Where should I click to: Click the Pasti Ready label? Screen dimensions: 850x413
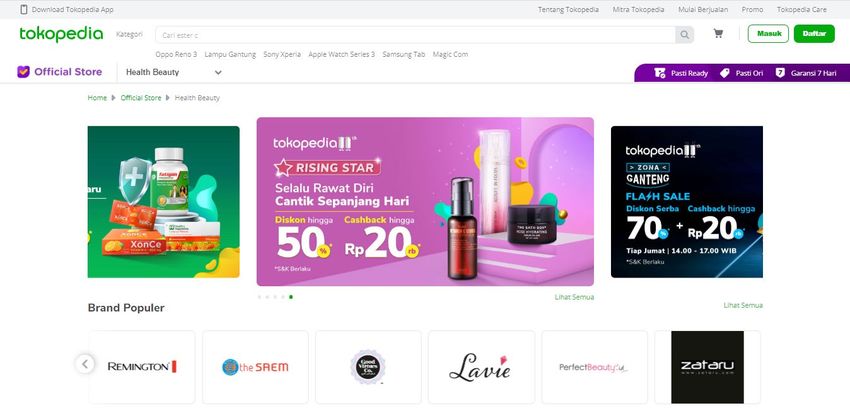tap(690, 73)
